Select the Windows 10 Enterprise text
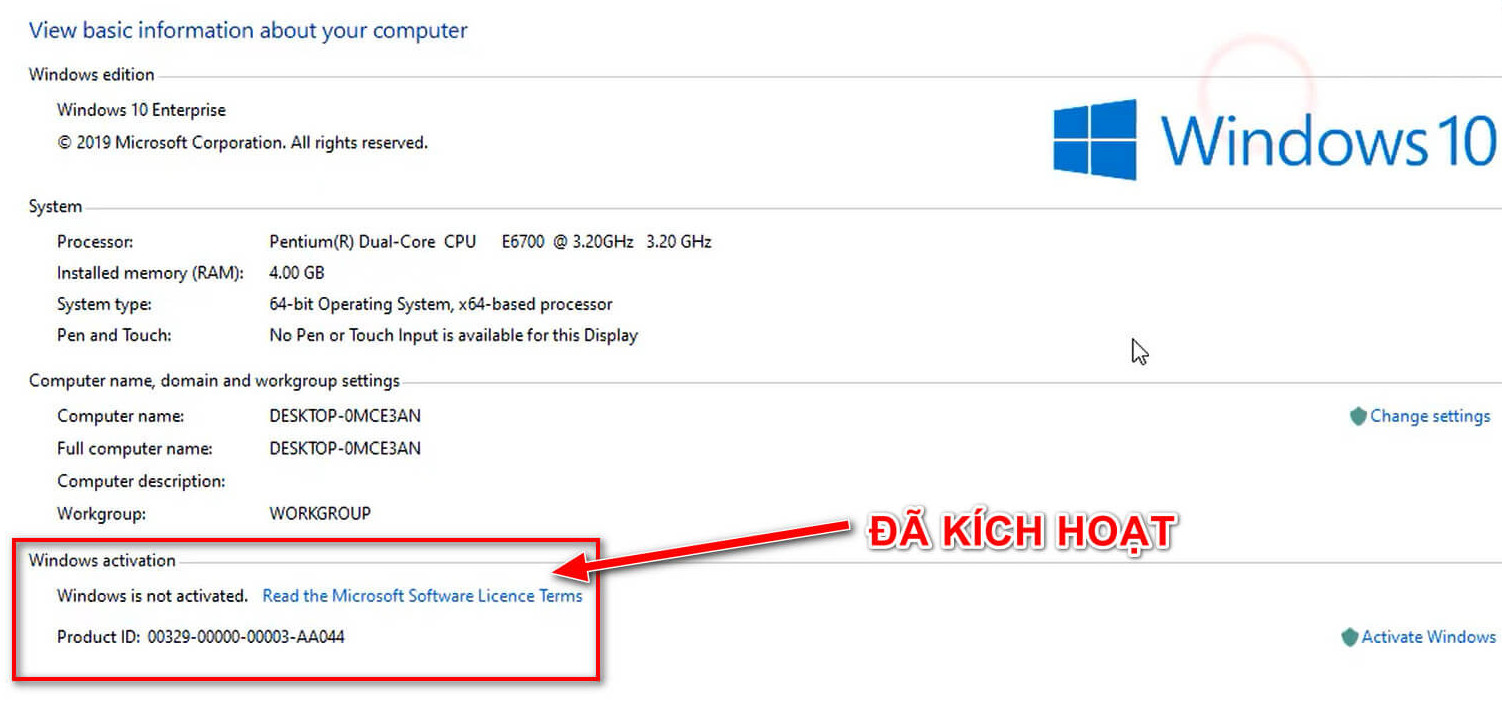The height and width of the screenshot is (725, 1502). pyautogui.click(x=141, y=110)
